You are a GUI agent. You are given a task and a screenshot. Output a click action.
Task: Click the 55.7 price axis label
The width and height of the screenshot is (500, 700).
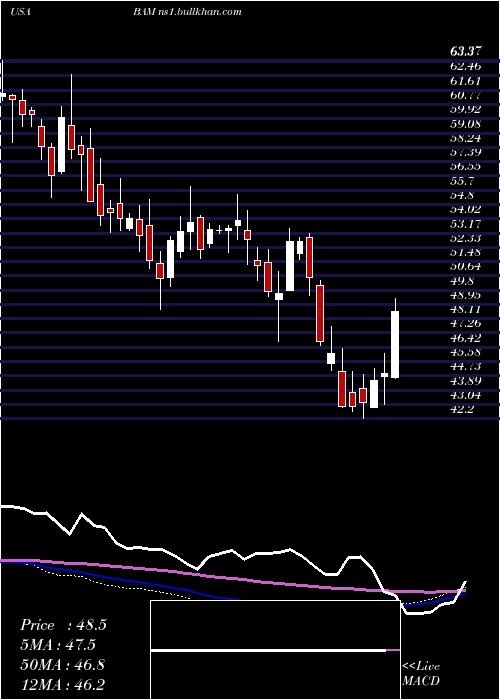click(462, 181)
